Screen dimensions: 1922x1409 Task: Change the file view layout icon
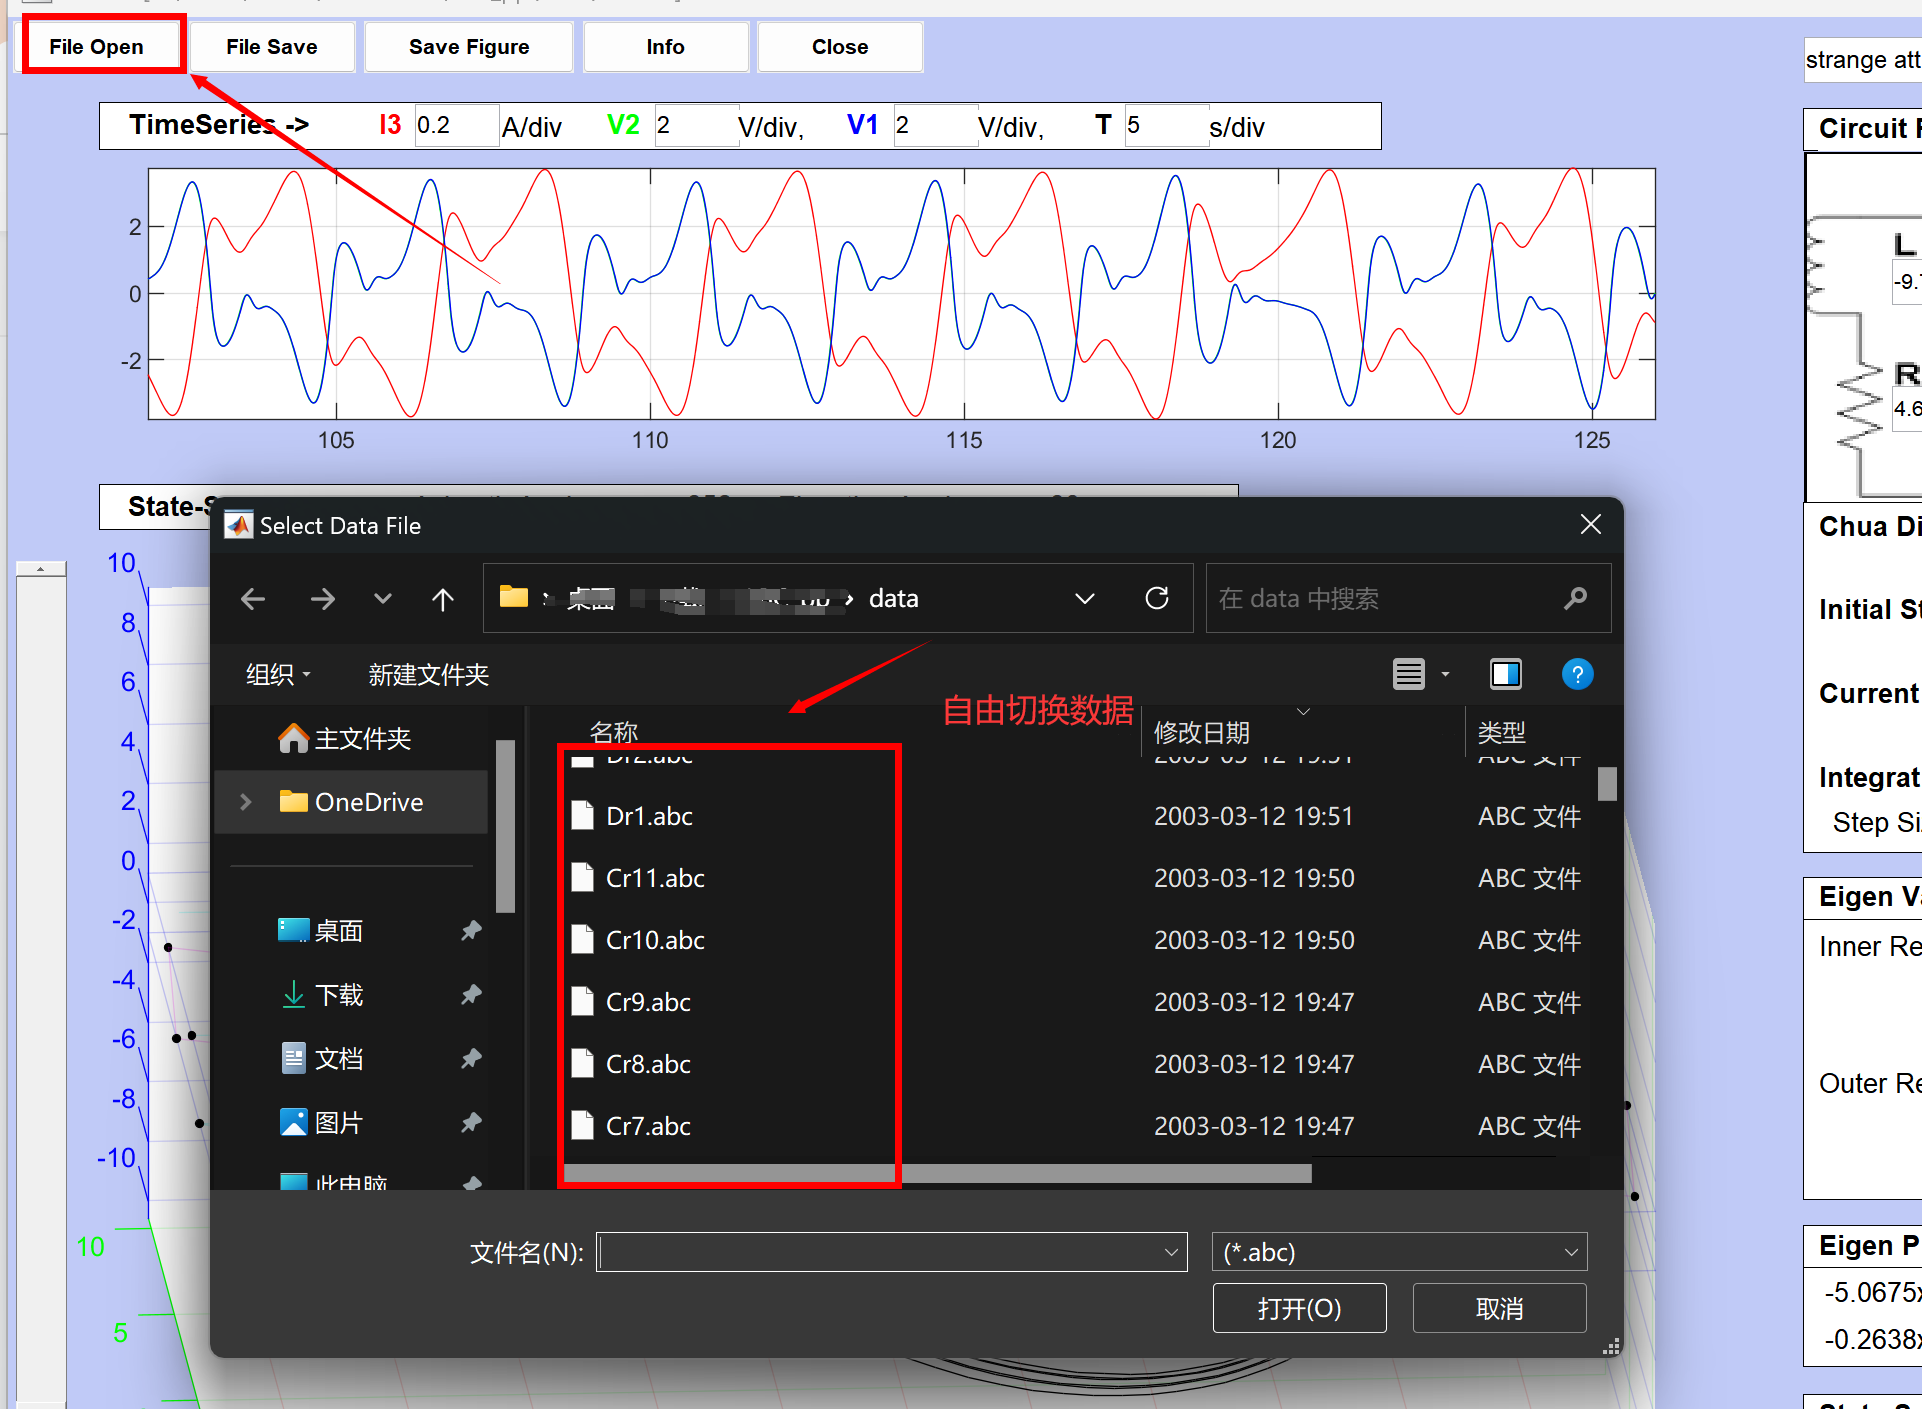[1409, 675]
